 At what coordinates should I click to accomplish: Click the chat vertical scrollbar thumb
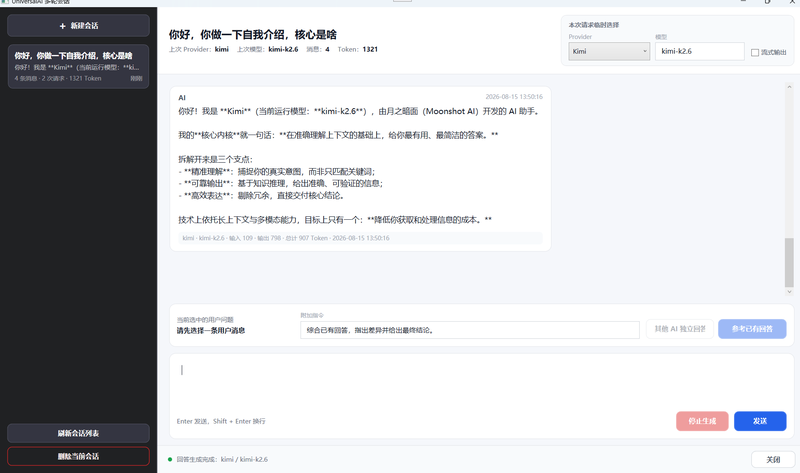click(789, 262)
